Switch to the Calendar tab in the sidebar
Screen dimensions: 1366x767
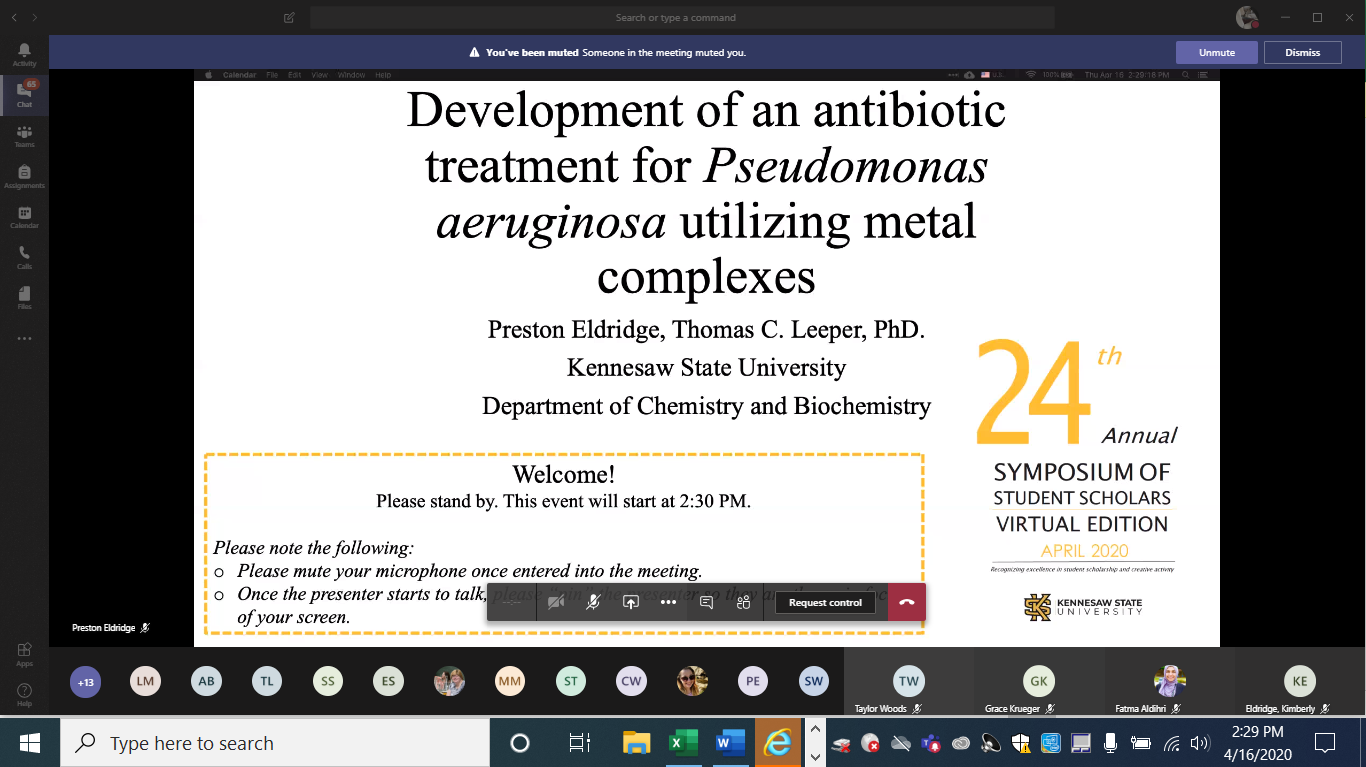click(24, 217)
